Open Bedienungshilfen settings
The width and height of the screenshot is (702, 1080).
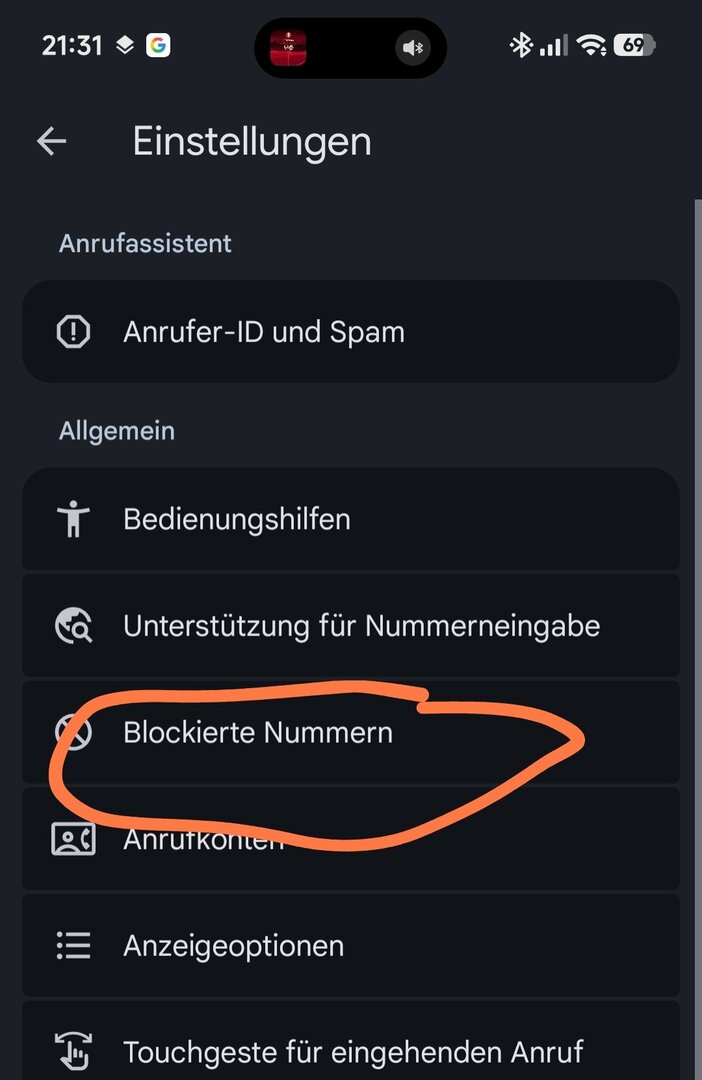coord(237,519)
